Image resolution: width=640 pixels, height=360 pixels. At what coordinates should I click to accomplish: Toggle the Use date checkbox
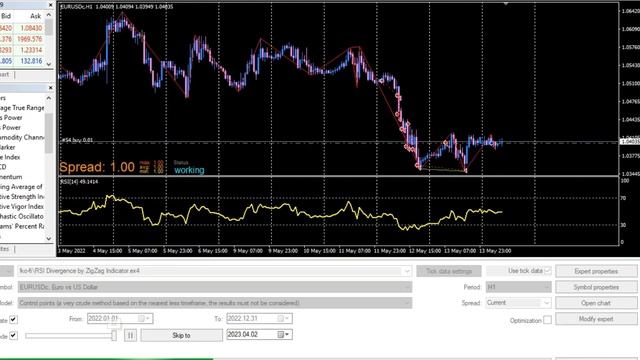coord(13,319)
